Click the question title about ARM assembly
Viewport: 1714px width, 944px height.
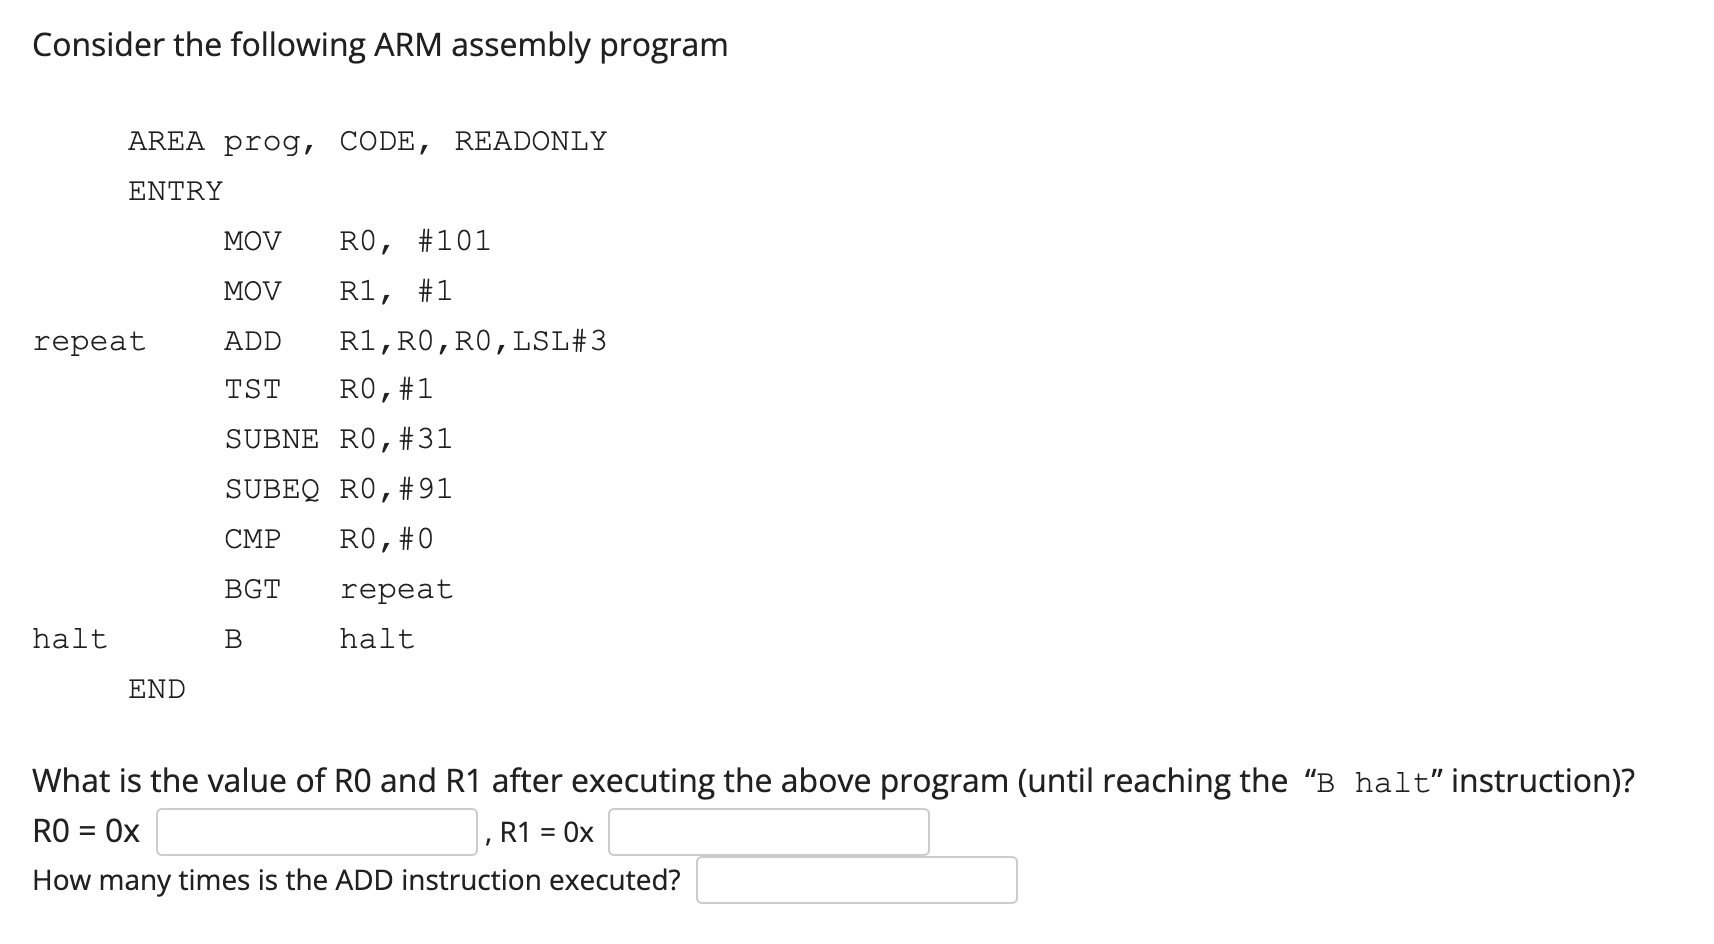(x=380, y=44)
